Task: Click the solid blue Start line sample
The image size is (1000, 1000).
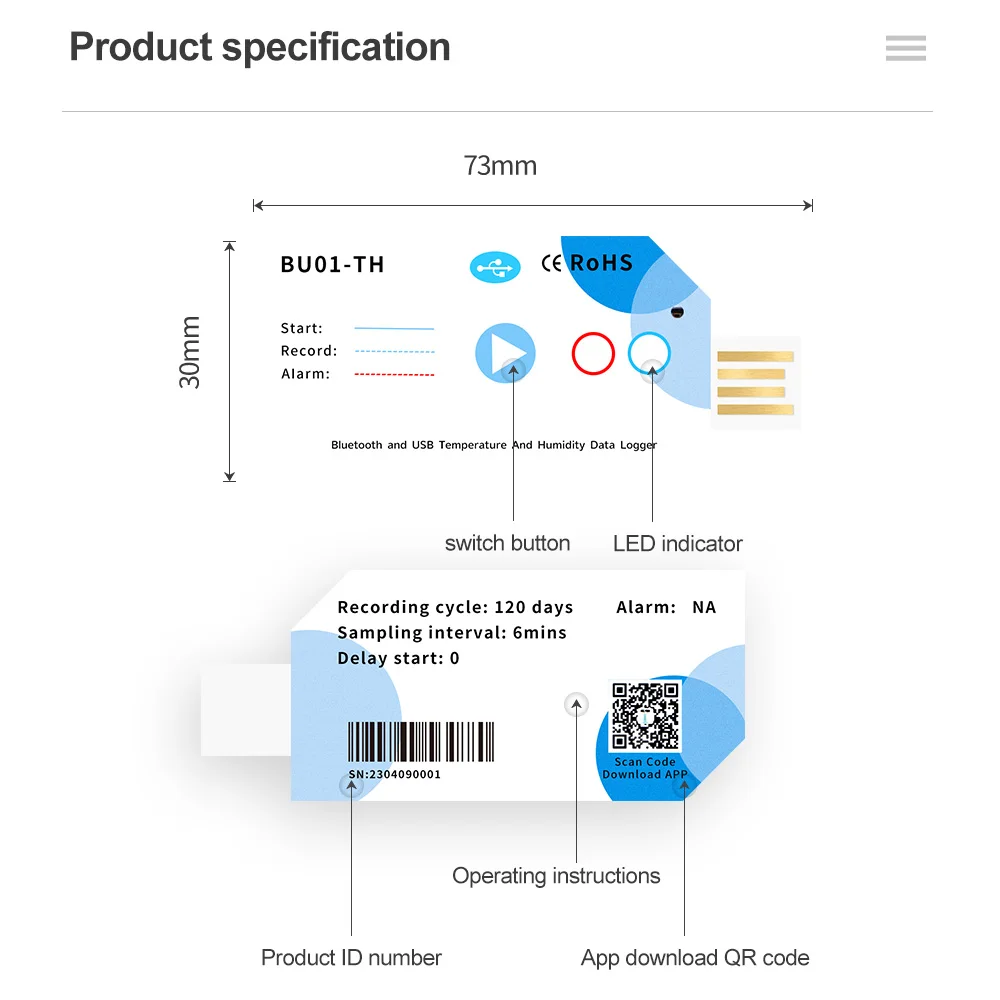Action: click(395, 328)
